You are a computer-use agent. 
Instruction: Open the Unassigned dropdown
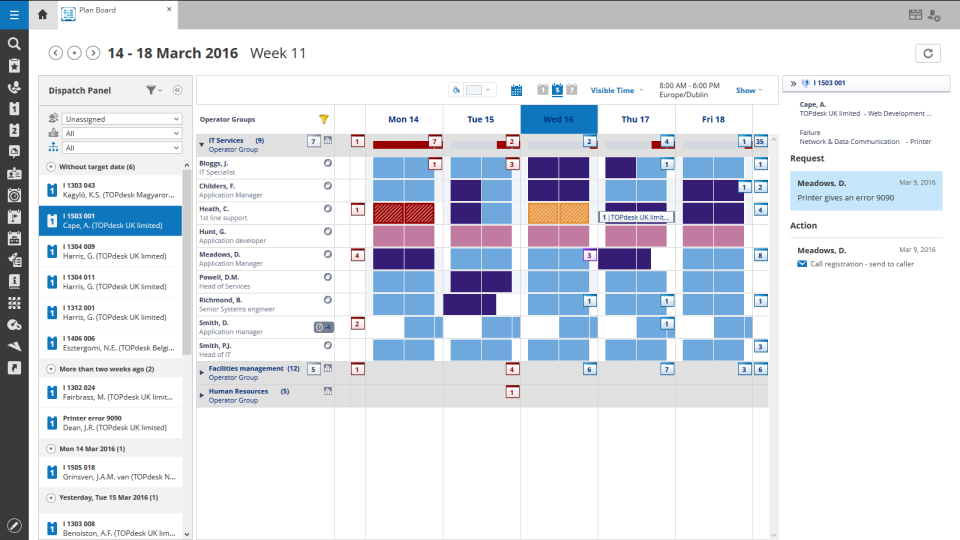pos(121,119)
